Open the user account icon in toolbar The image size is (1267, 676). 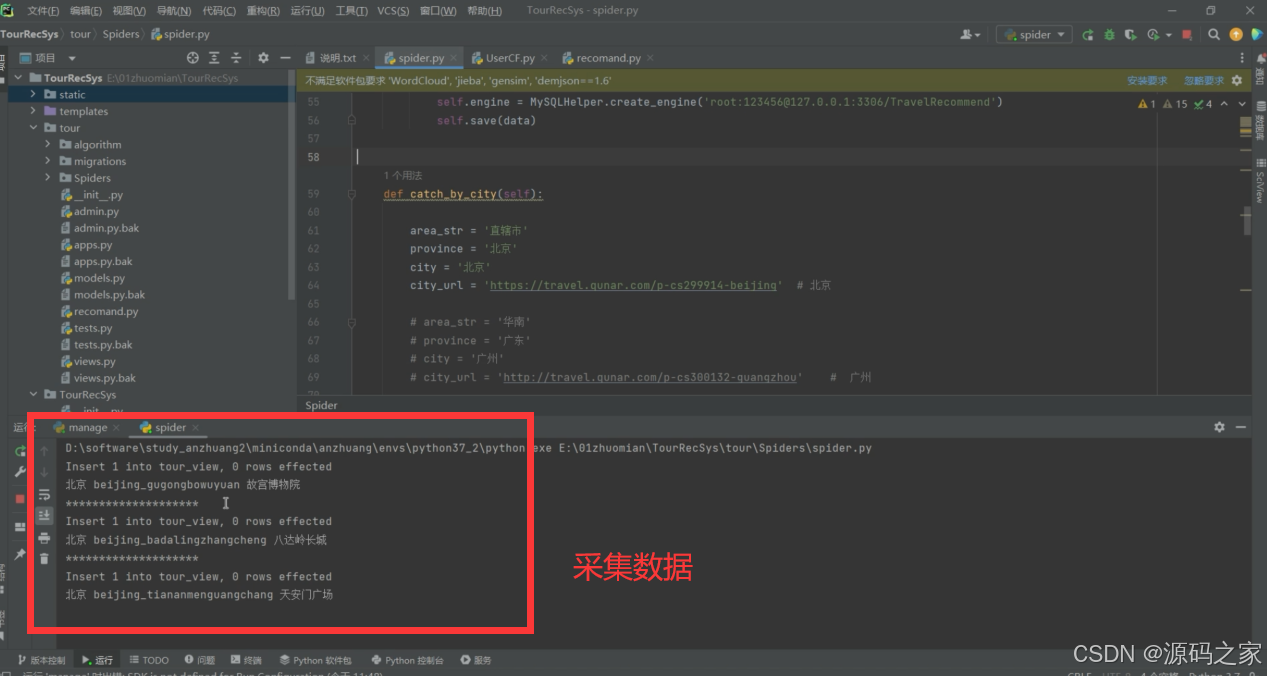[969, 35]
